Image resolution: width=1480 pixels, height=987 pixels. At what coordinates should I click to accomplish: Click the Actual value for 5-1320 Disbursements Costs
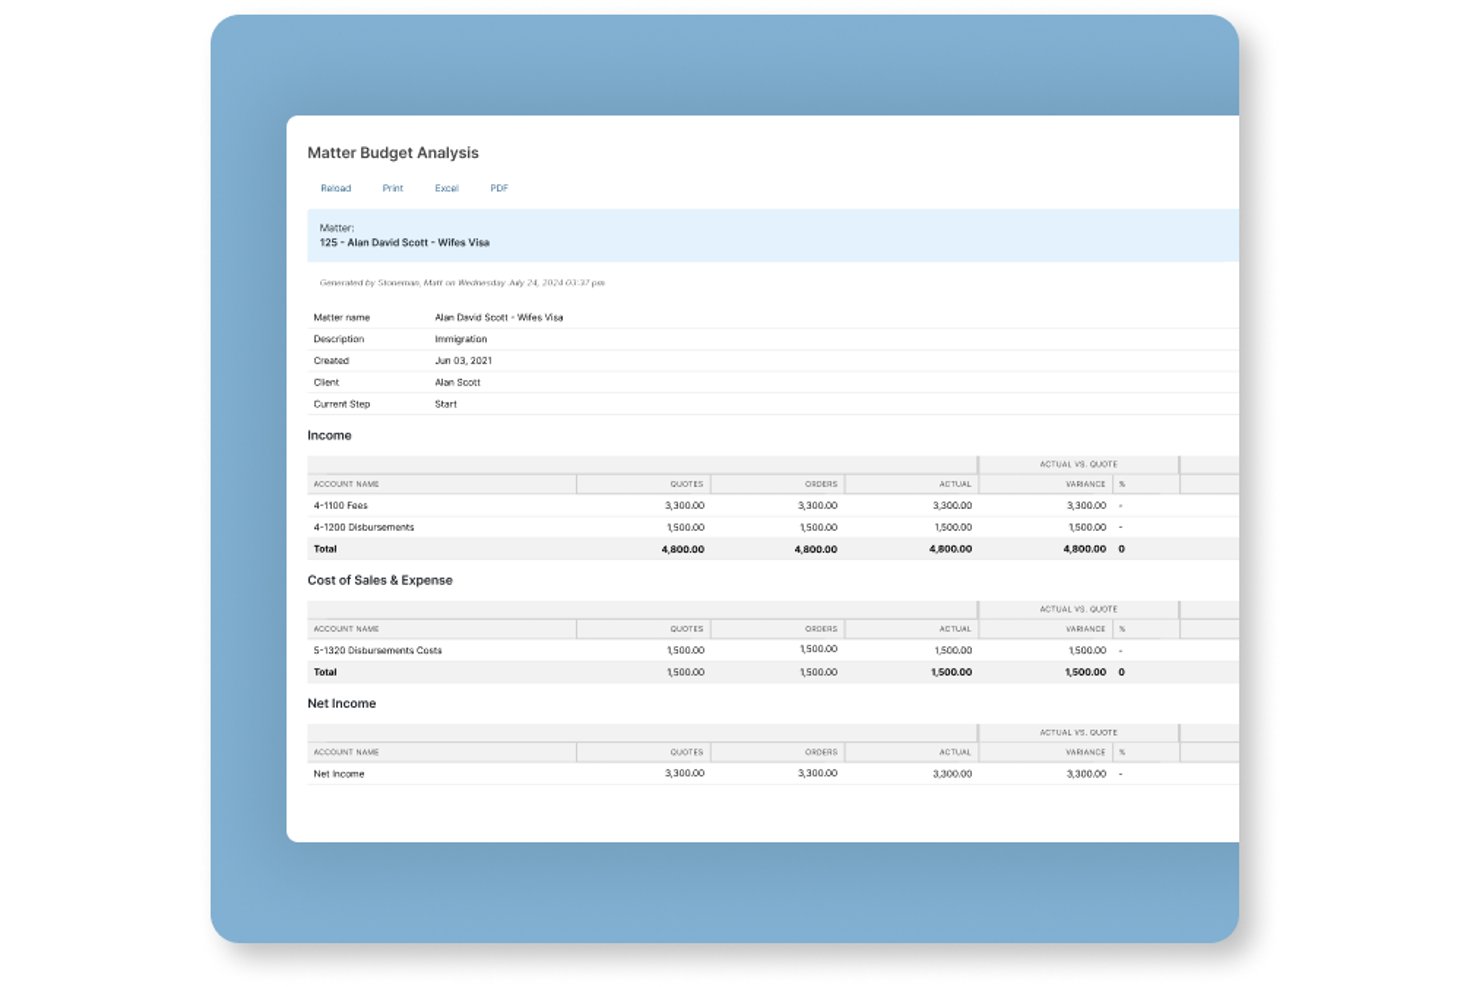click(953, 651)
